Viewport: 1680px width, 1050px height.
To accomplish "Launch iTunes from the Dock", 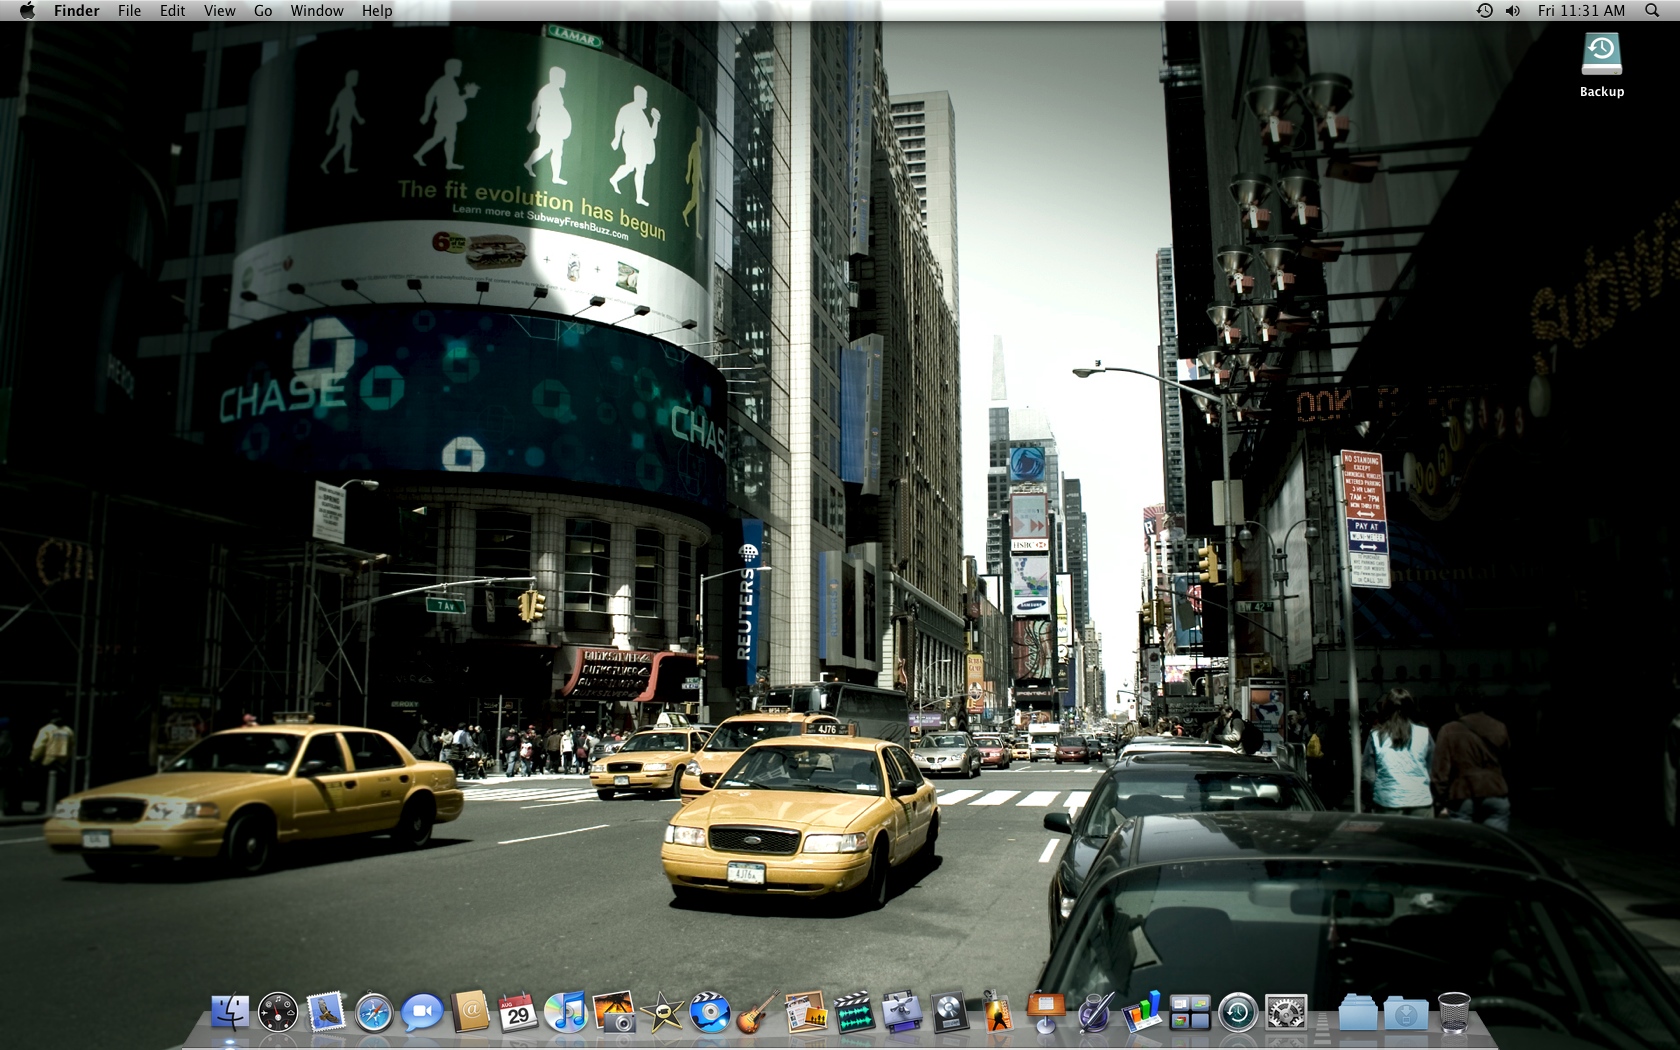I will tap(566, 1013).
